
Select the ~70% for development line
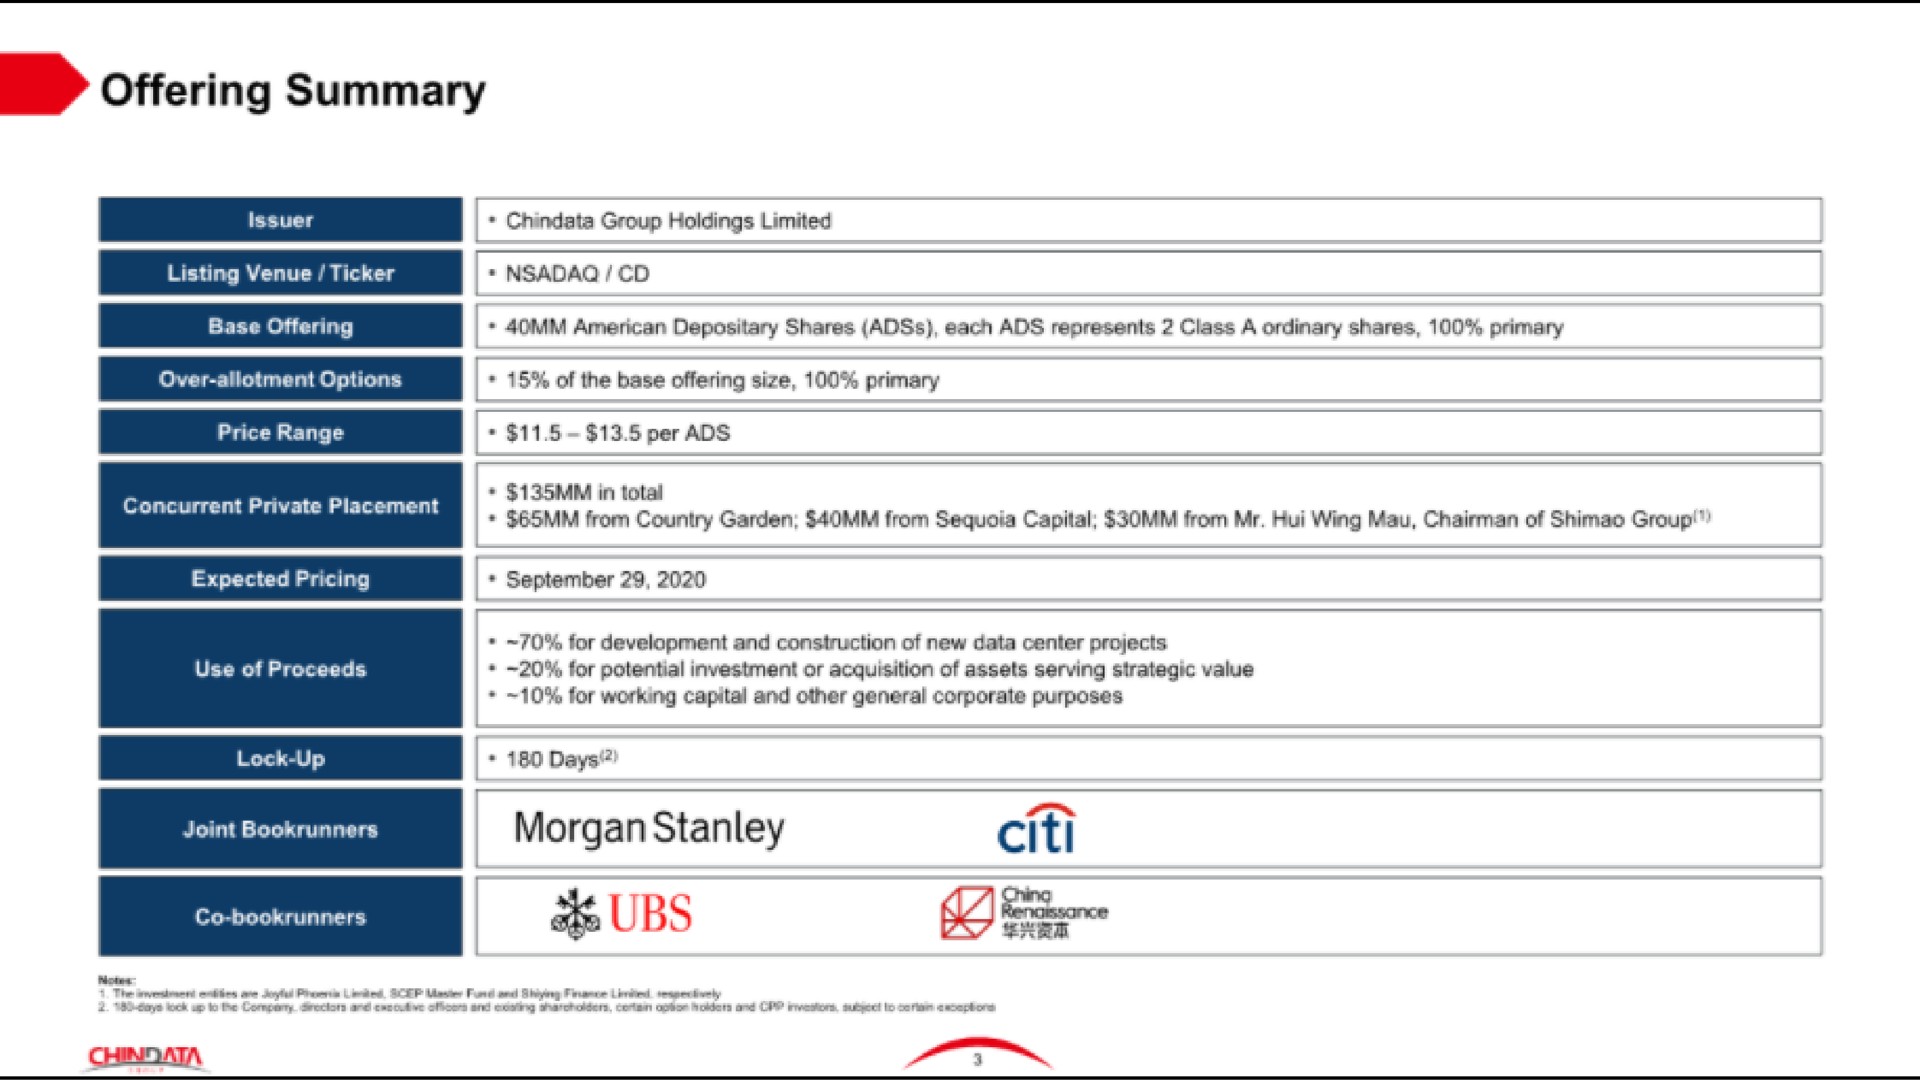click(836, 642)
